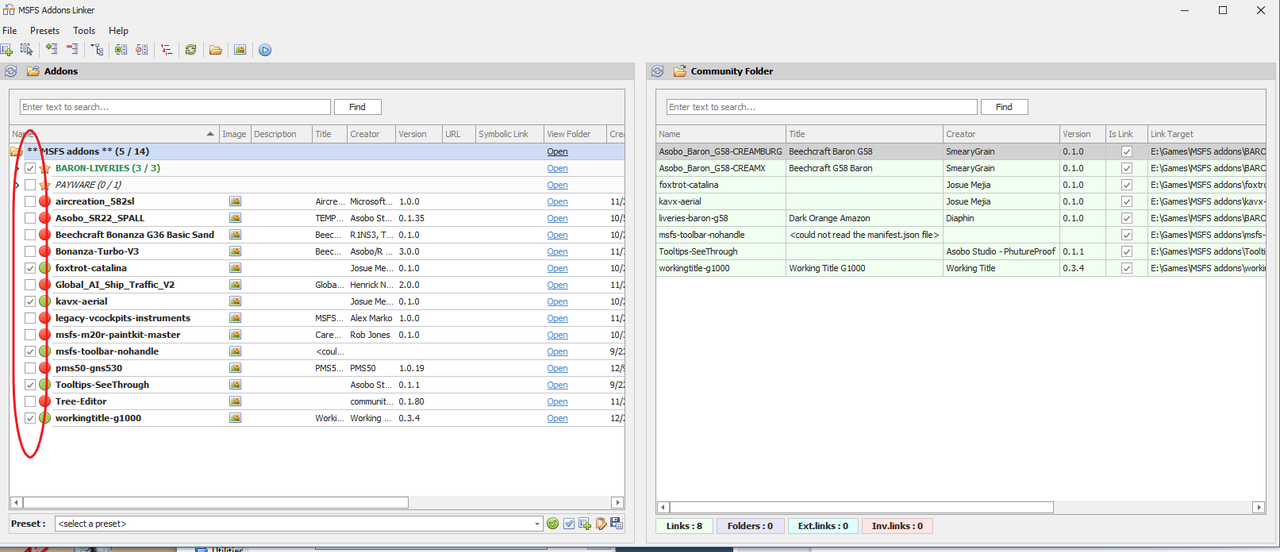
Task: Click the green enable links toolbar icon
Action: 120,49
